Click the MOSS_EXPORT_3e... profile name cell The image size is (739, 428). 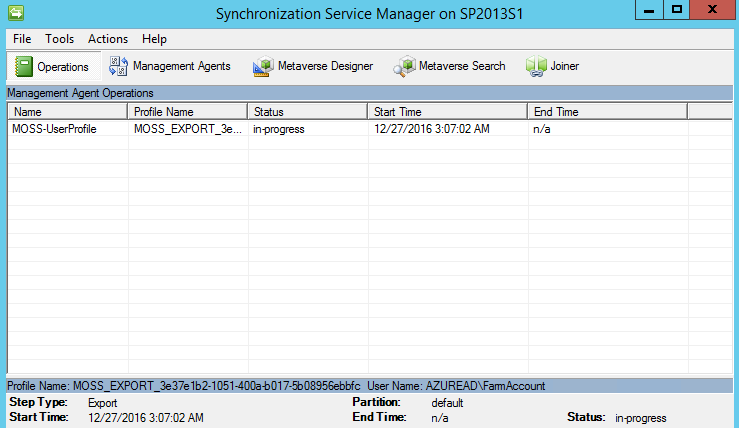click(188, 129)
